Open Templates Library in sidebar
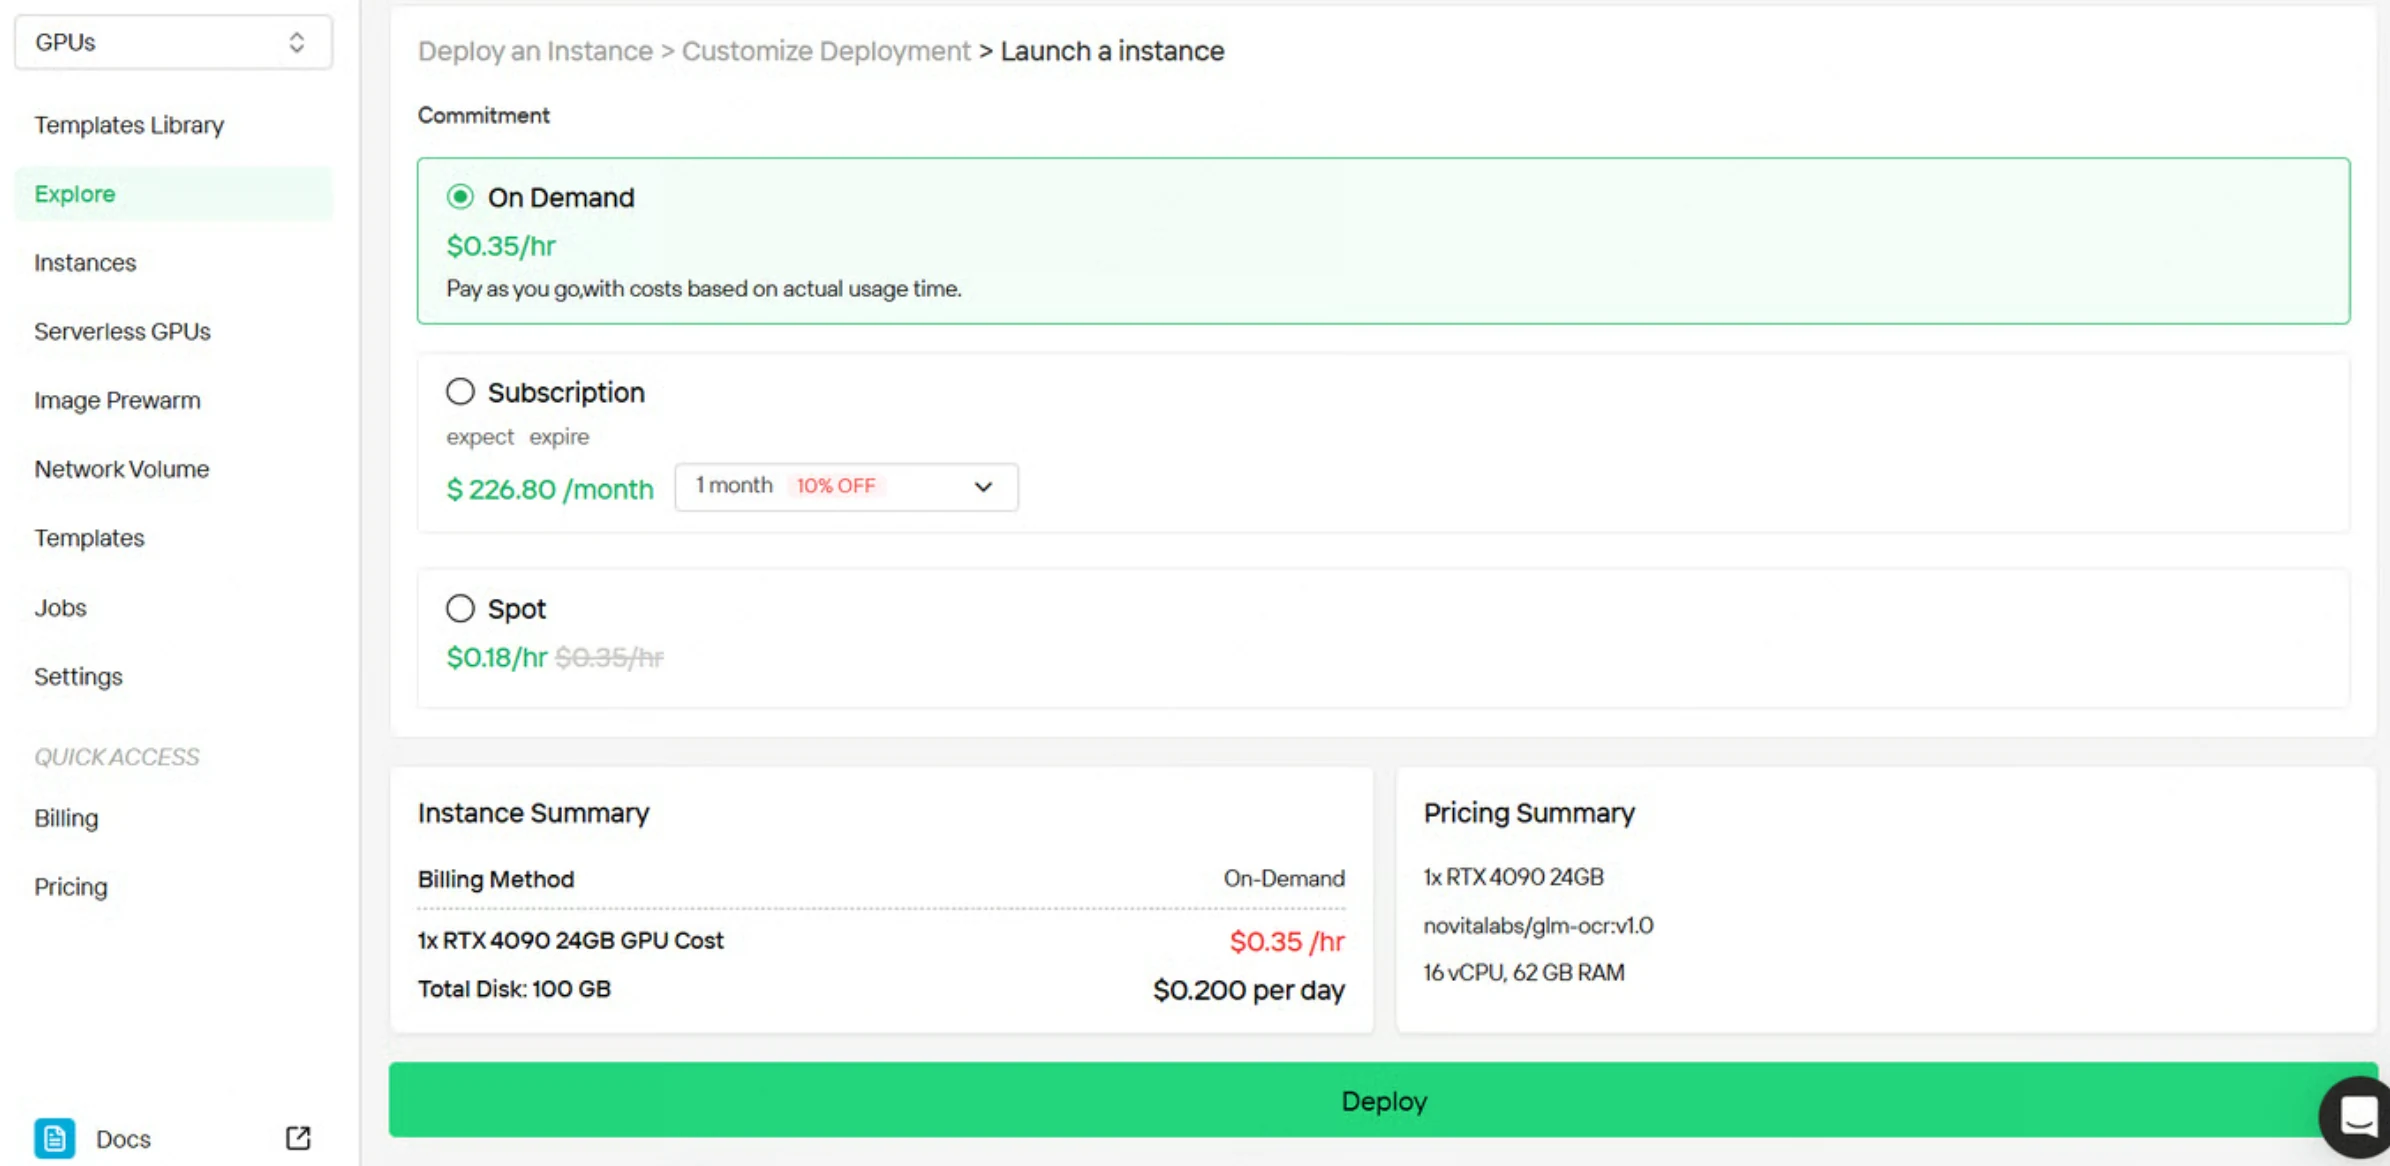The height and width of the screenshot is (1166, 2390). point(129,125)
